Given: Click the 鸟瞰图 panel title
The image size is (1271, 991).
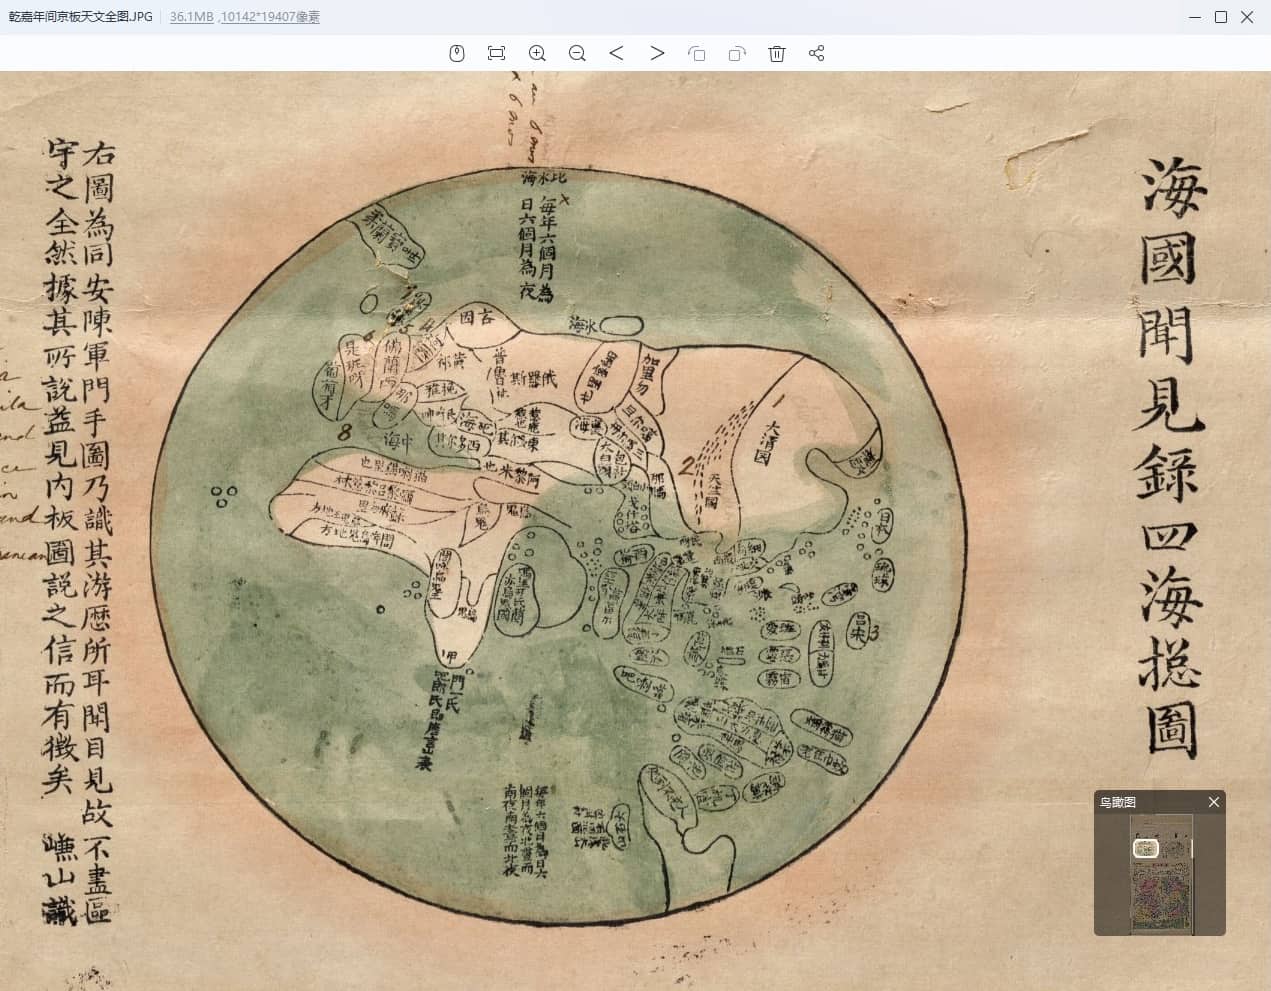Looking at the screenshot, I should click(x=1118, y=802).
